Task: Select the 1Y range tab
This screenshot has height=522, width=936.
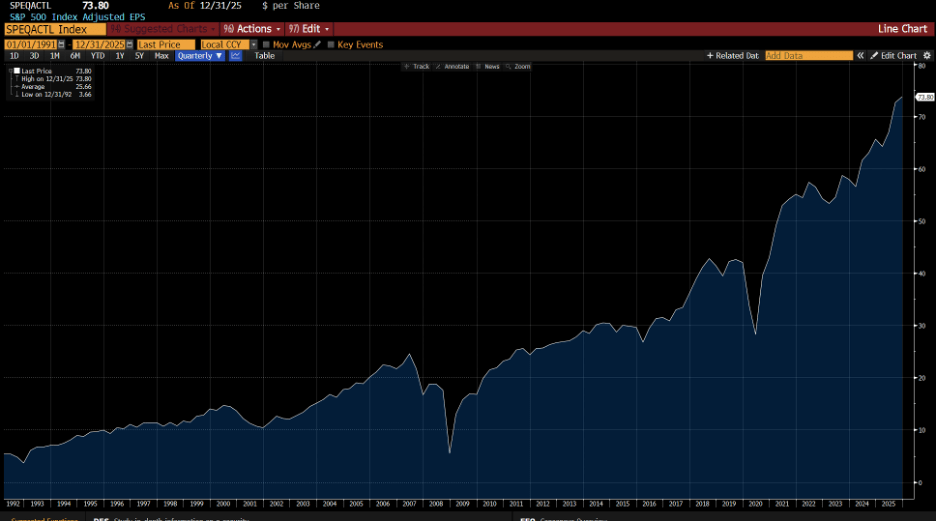Action: 120,56
